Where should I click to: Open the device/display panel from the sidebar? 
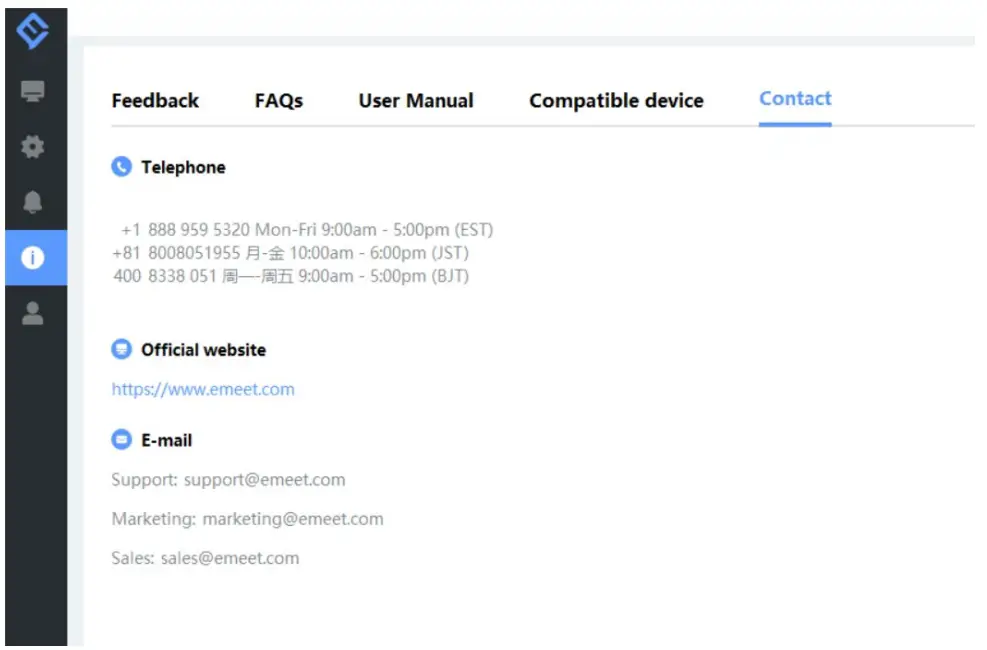[x=33, y=91]
